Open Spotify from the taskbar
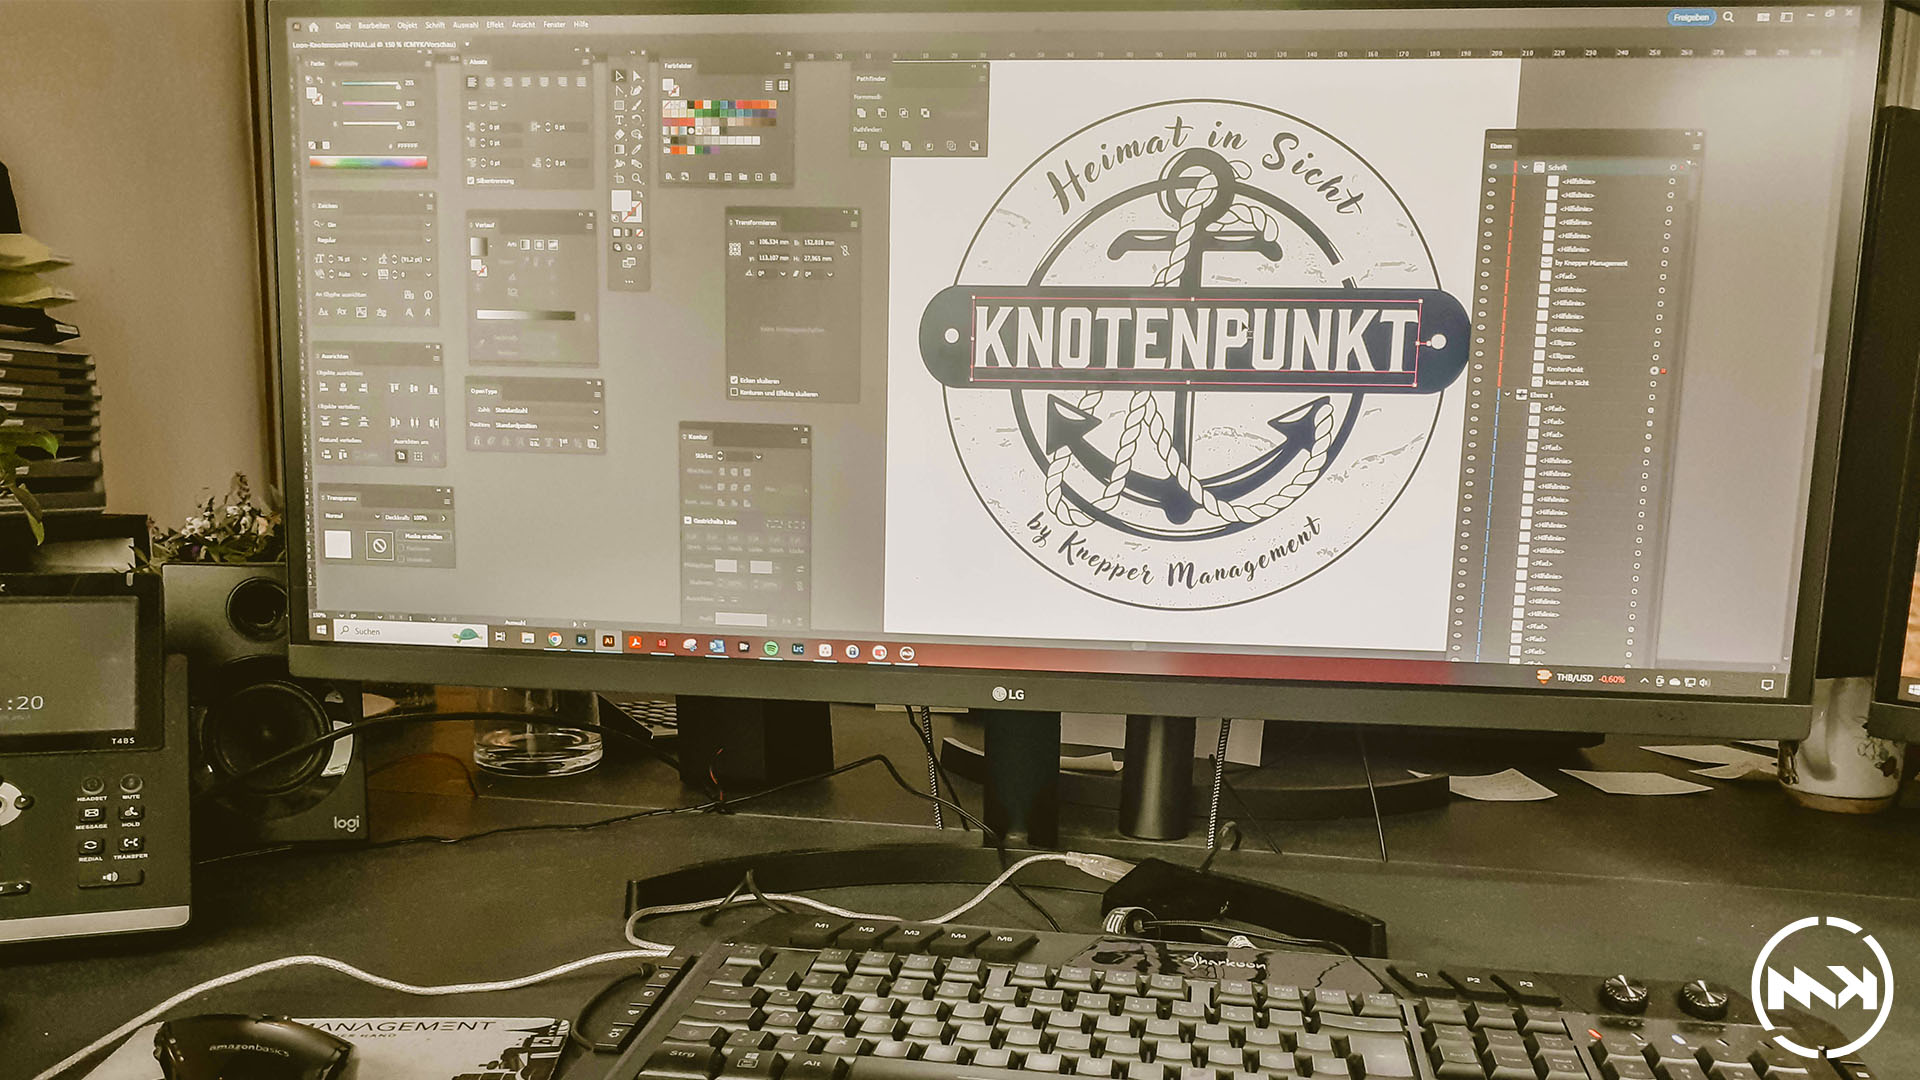Image resolution: width=1920 pixels, height=1080 pixels. pos(771,648)
